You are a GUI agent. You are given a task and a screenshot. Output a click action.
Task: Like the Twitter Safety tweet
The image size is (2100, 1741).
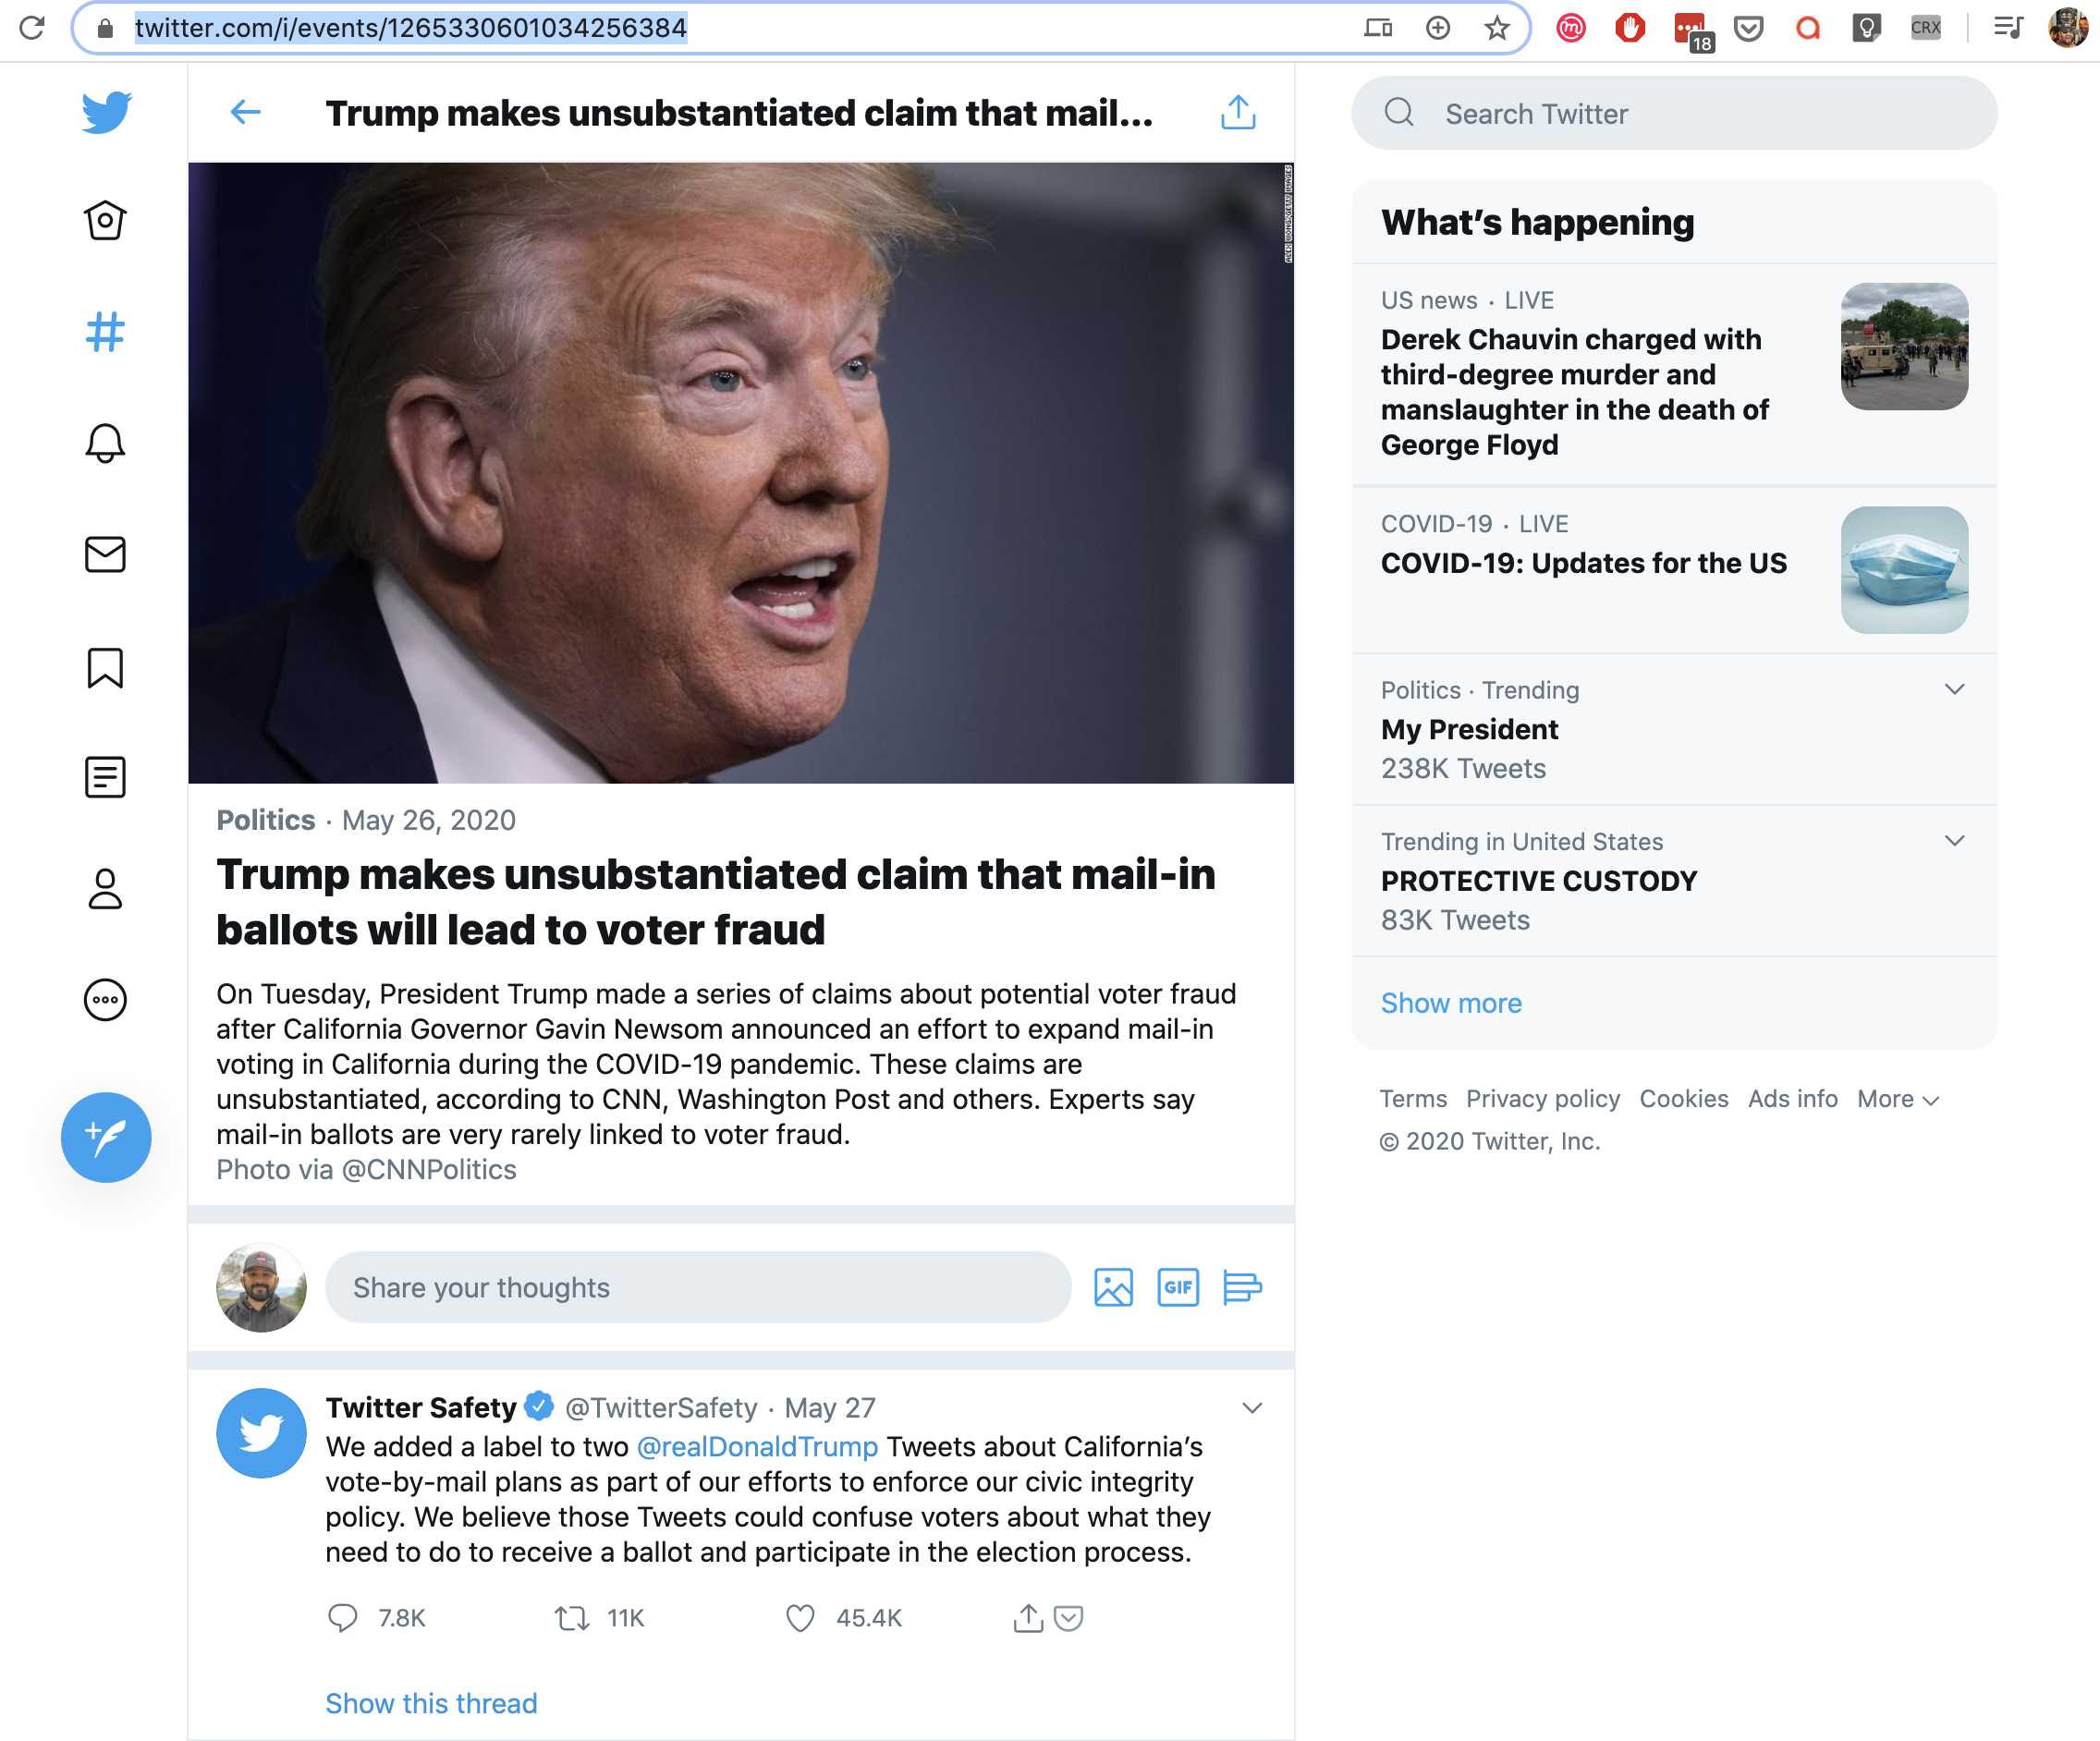(x=800, y=1617)
